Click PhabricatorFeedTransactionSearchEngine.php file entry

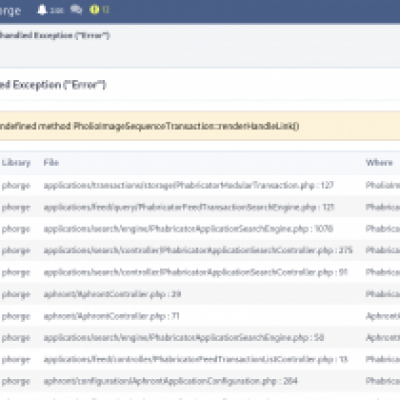pyautogui.click(x=188, y=207)
